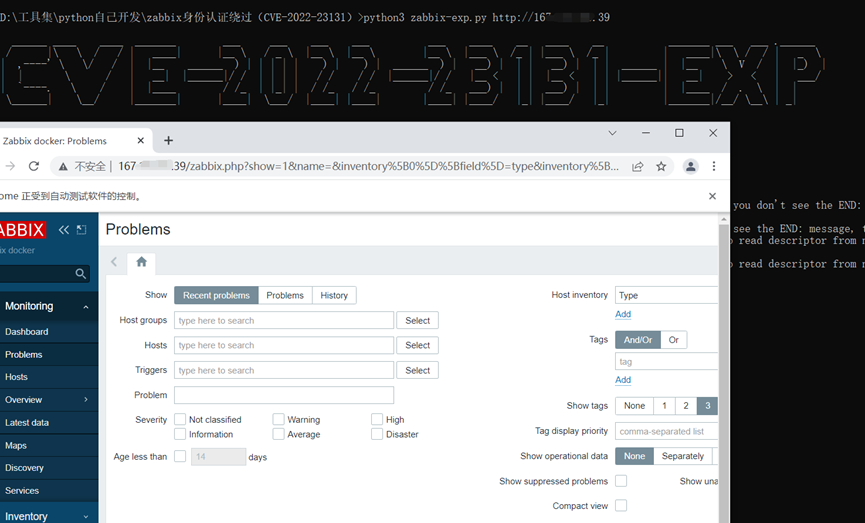Image resolution: width=865 pixels, height=523 pixels.
Task: Check Compact view option
Action: pyautogui.click(x=621, y=505)
